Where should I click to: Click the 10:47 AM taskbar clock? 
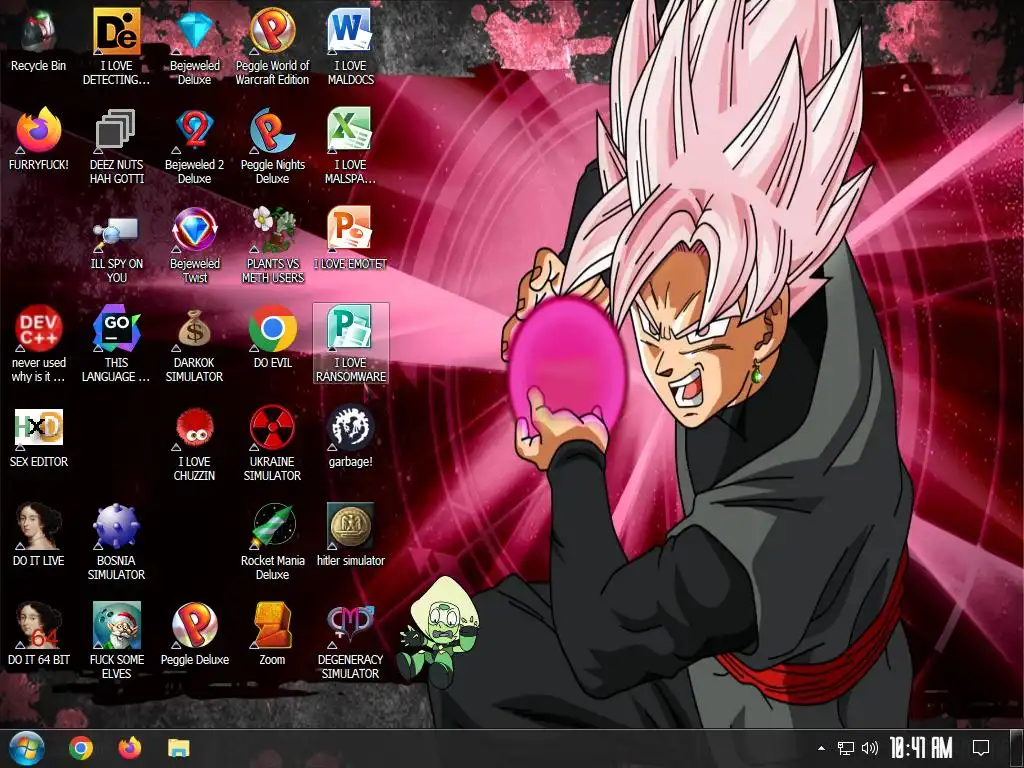click(x=921, y=748)
